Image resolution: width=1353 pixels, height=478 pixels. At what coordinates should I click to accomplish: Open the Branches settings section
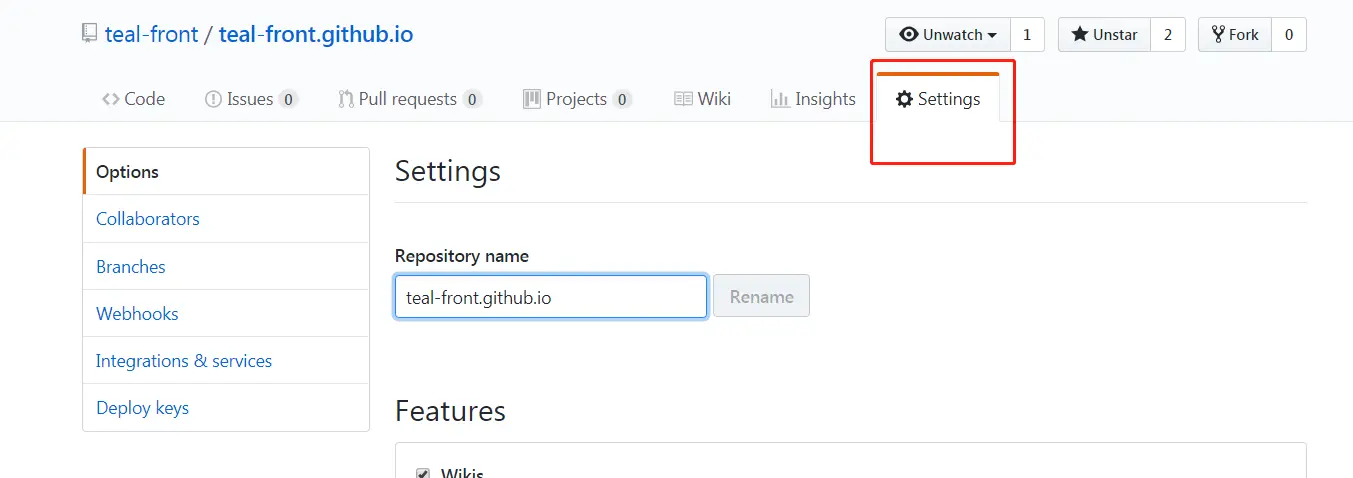click(131, 267)
